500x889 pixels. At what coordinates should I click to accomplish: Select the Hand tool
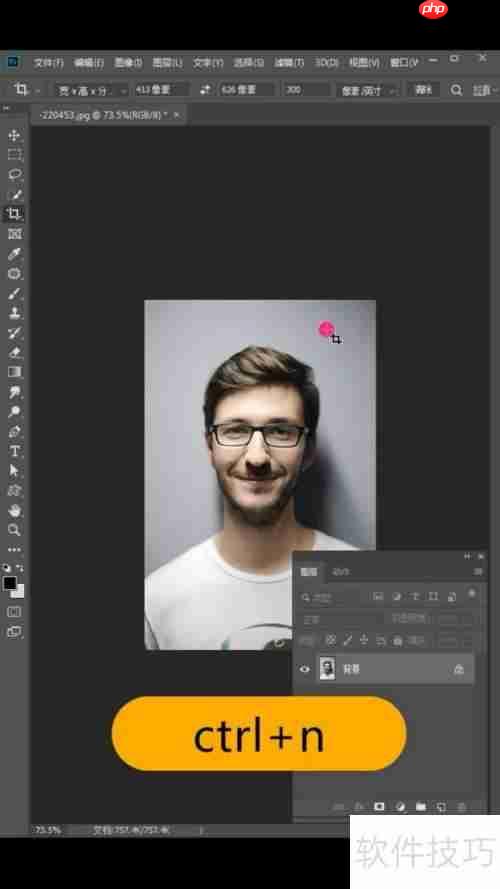click(15, 510)
